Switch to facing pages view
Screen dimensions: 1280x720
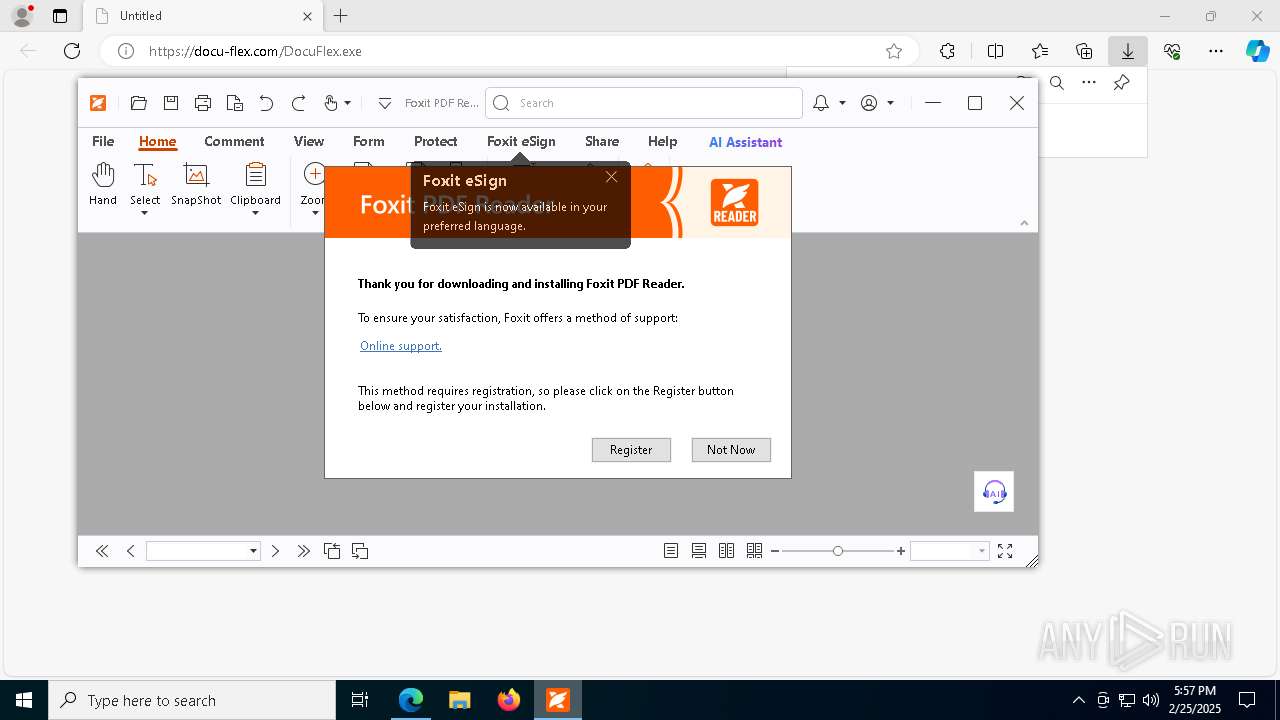click(x=727, y=551)
